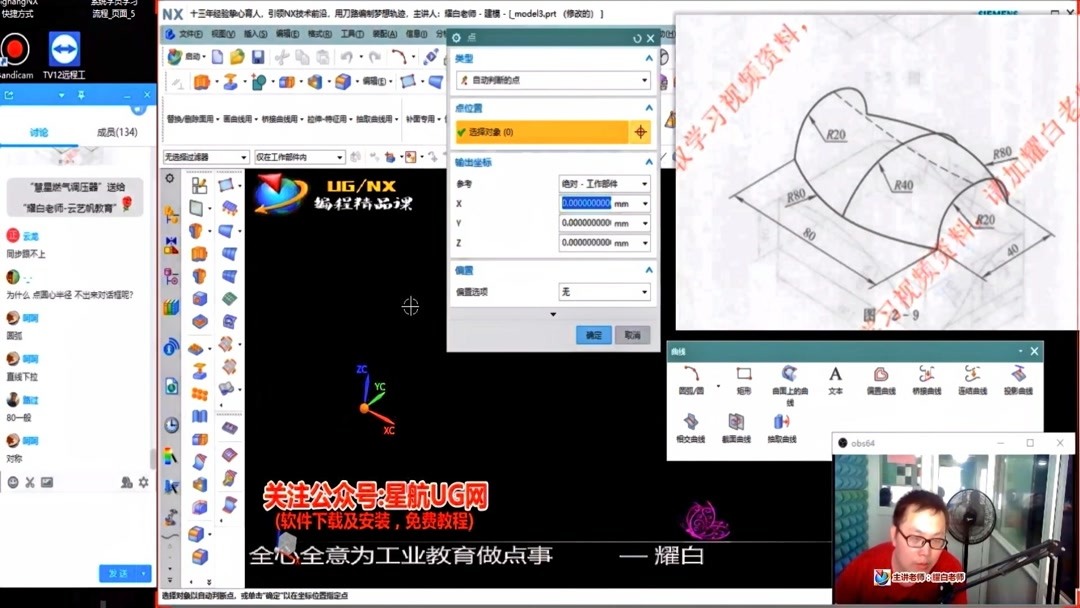
Task: Click the 确定 button to confirm the point
Action: [594, 335]
